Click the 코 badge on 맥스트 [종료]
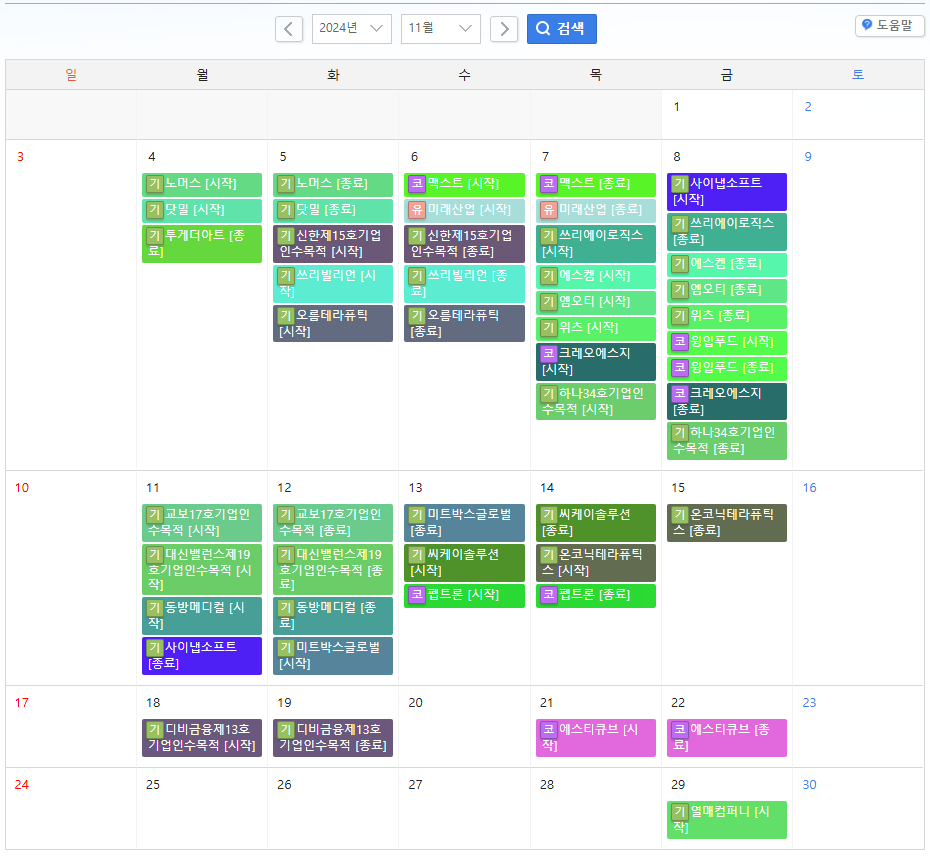 pos(549,183)
